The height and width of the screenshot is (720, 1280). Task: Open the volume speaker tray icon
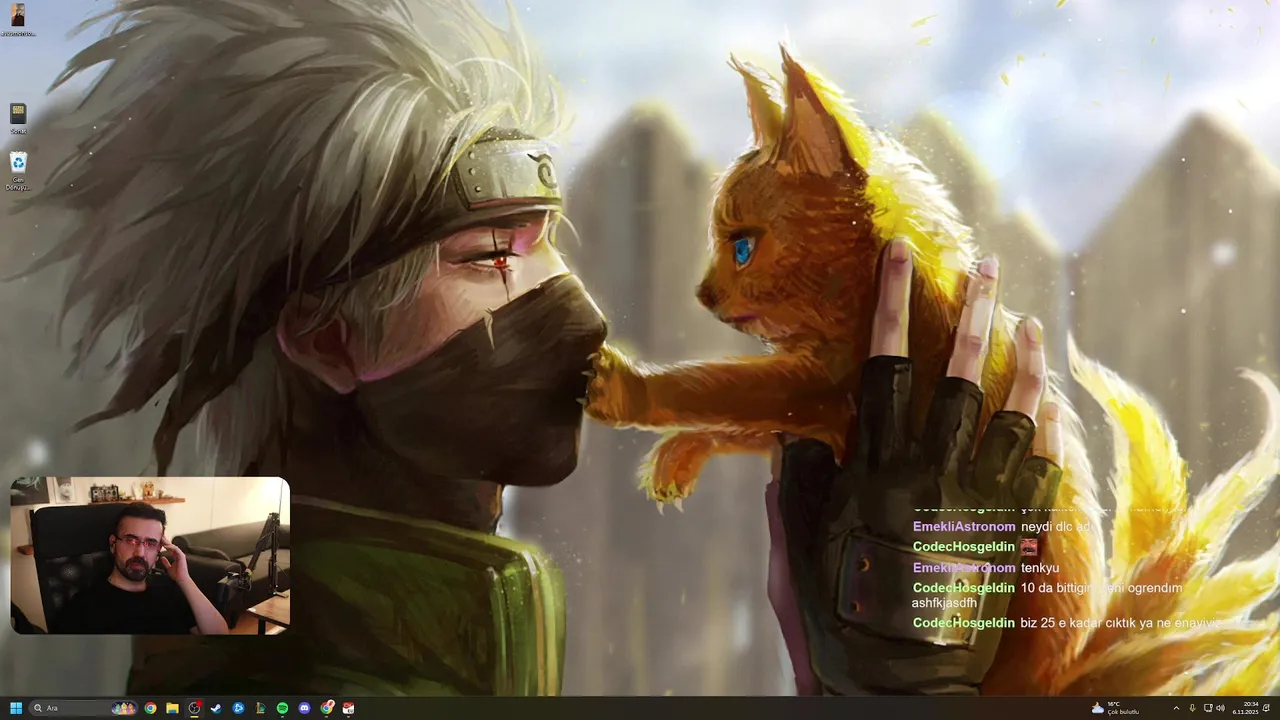tap(1220, 708)
